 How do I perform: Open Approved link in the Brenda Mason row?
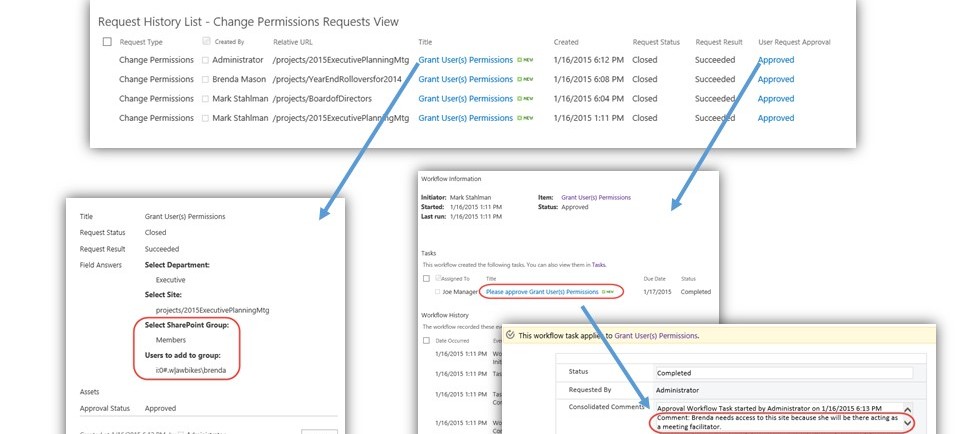pos(776,80)
